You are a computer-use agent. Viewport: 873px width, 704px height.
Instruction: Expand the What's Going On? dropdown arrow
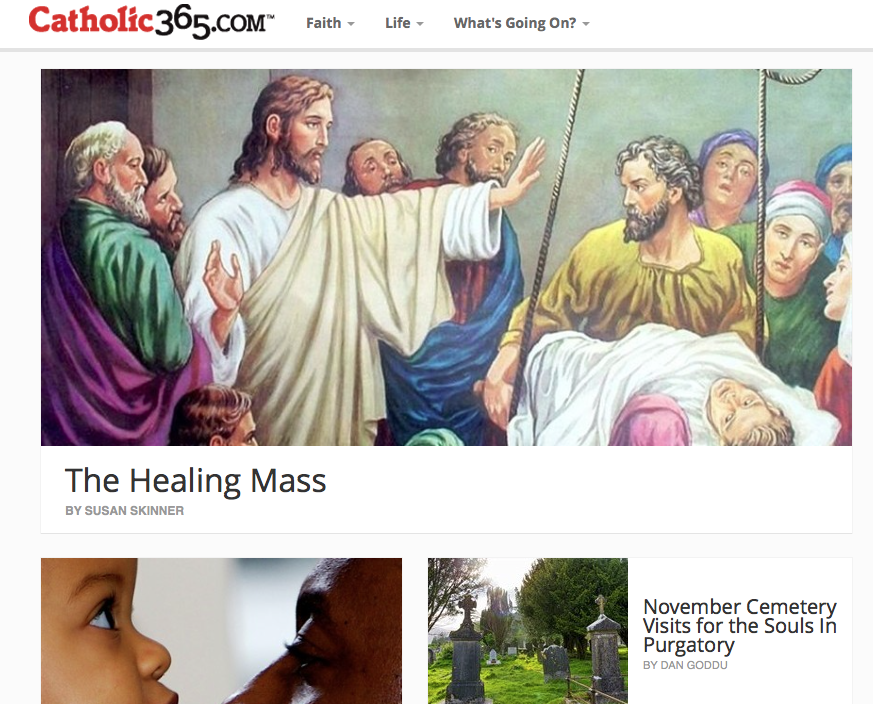586,24
